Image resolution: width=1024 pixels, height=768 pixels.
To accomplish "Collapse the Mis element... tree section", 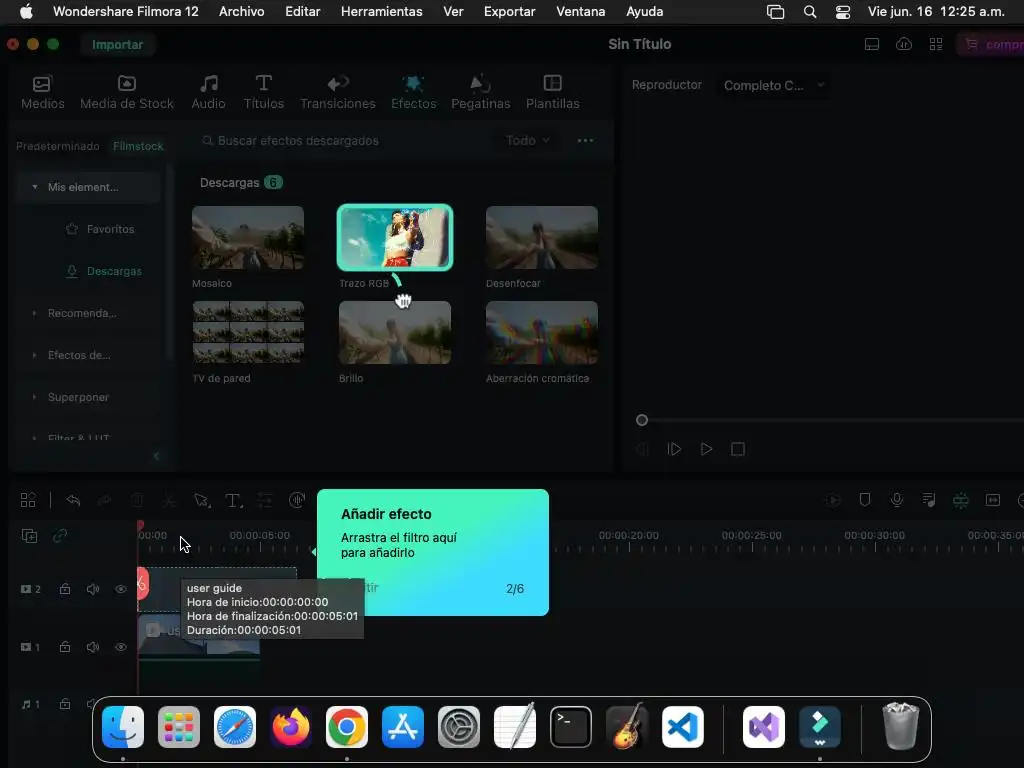I will 35,187.
